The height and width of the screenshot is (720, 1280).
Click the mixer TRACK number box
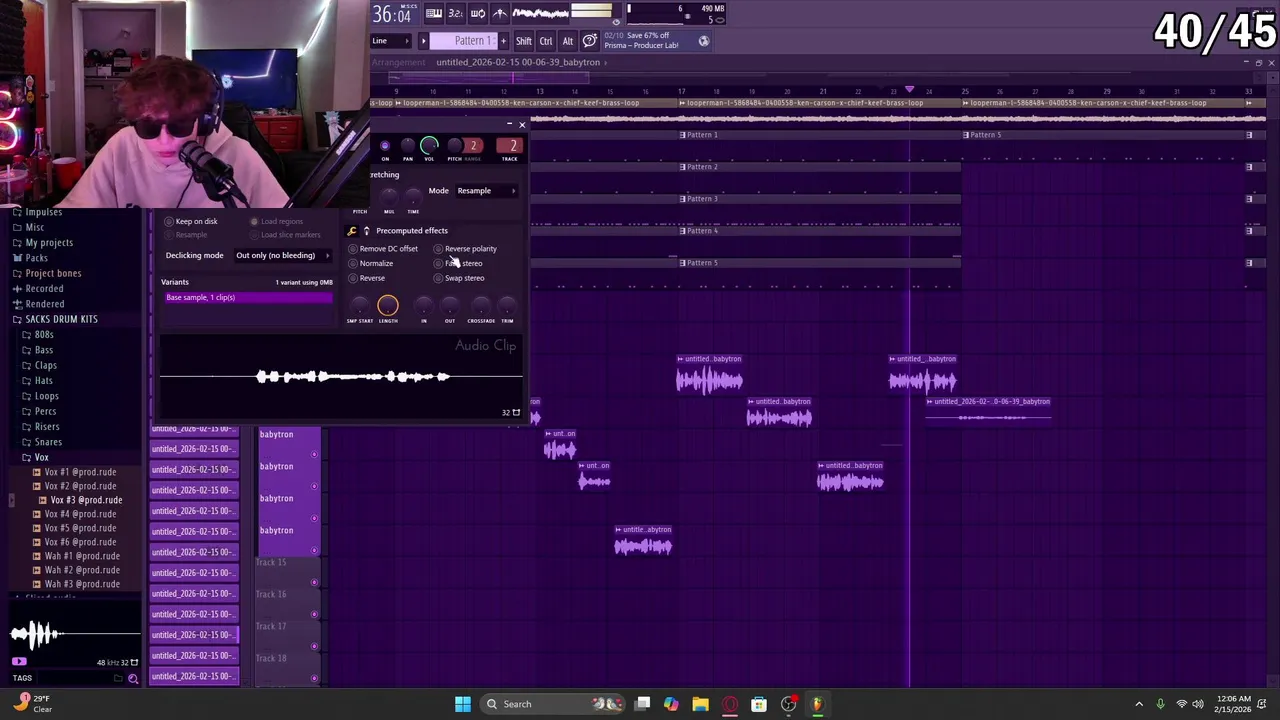[510, 146]
